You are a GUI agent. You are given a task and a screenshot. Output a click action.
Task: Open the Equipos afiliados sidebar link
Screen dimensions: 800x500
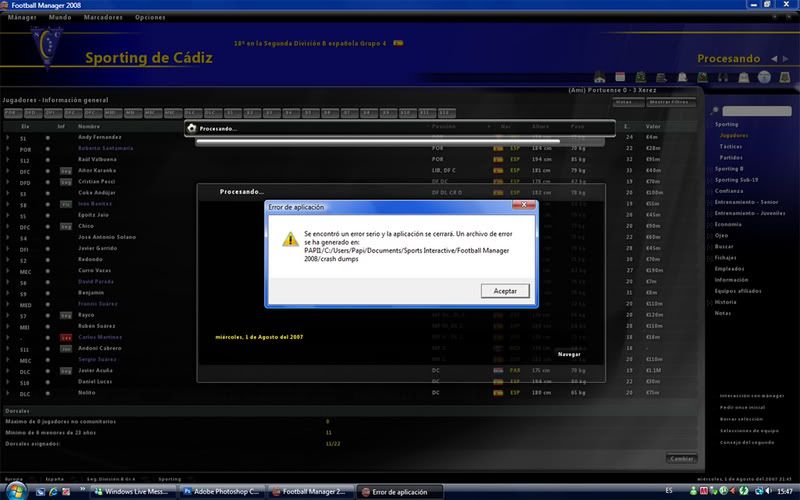point(738,291)
